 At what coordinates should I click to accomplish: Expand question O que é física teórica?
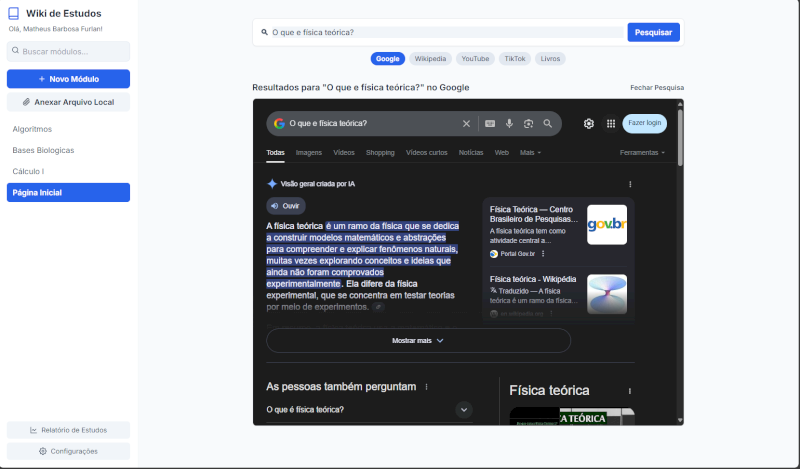369,410
